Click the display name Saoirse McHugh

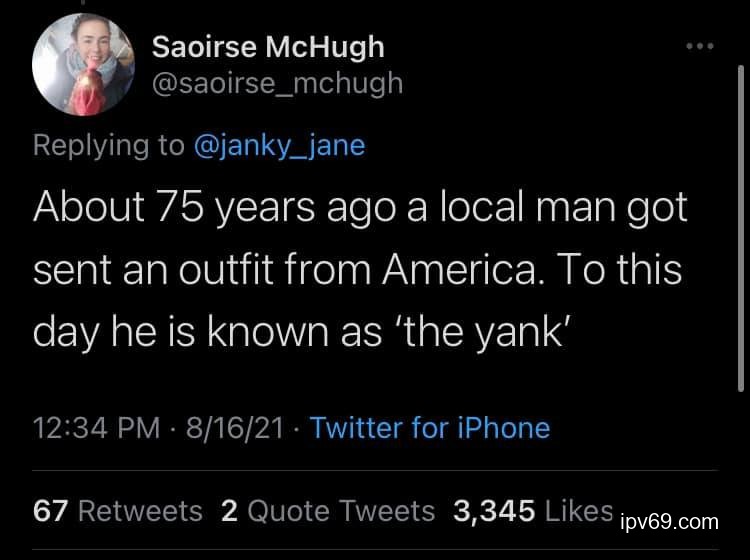point(268,46)
